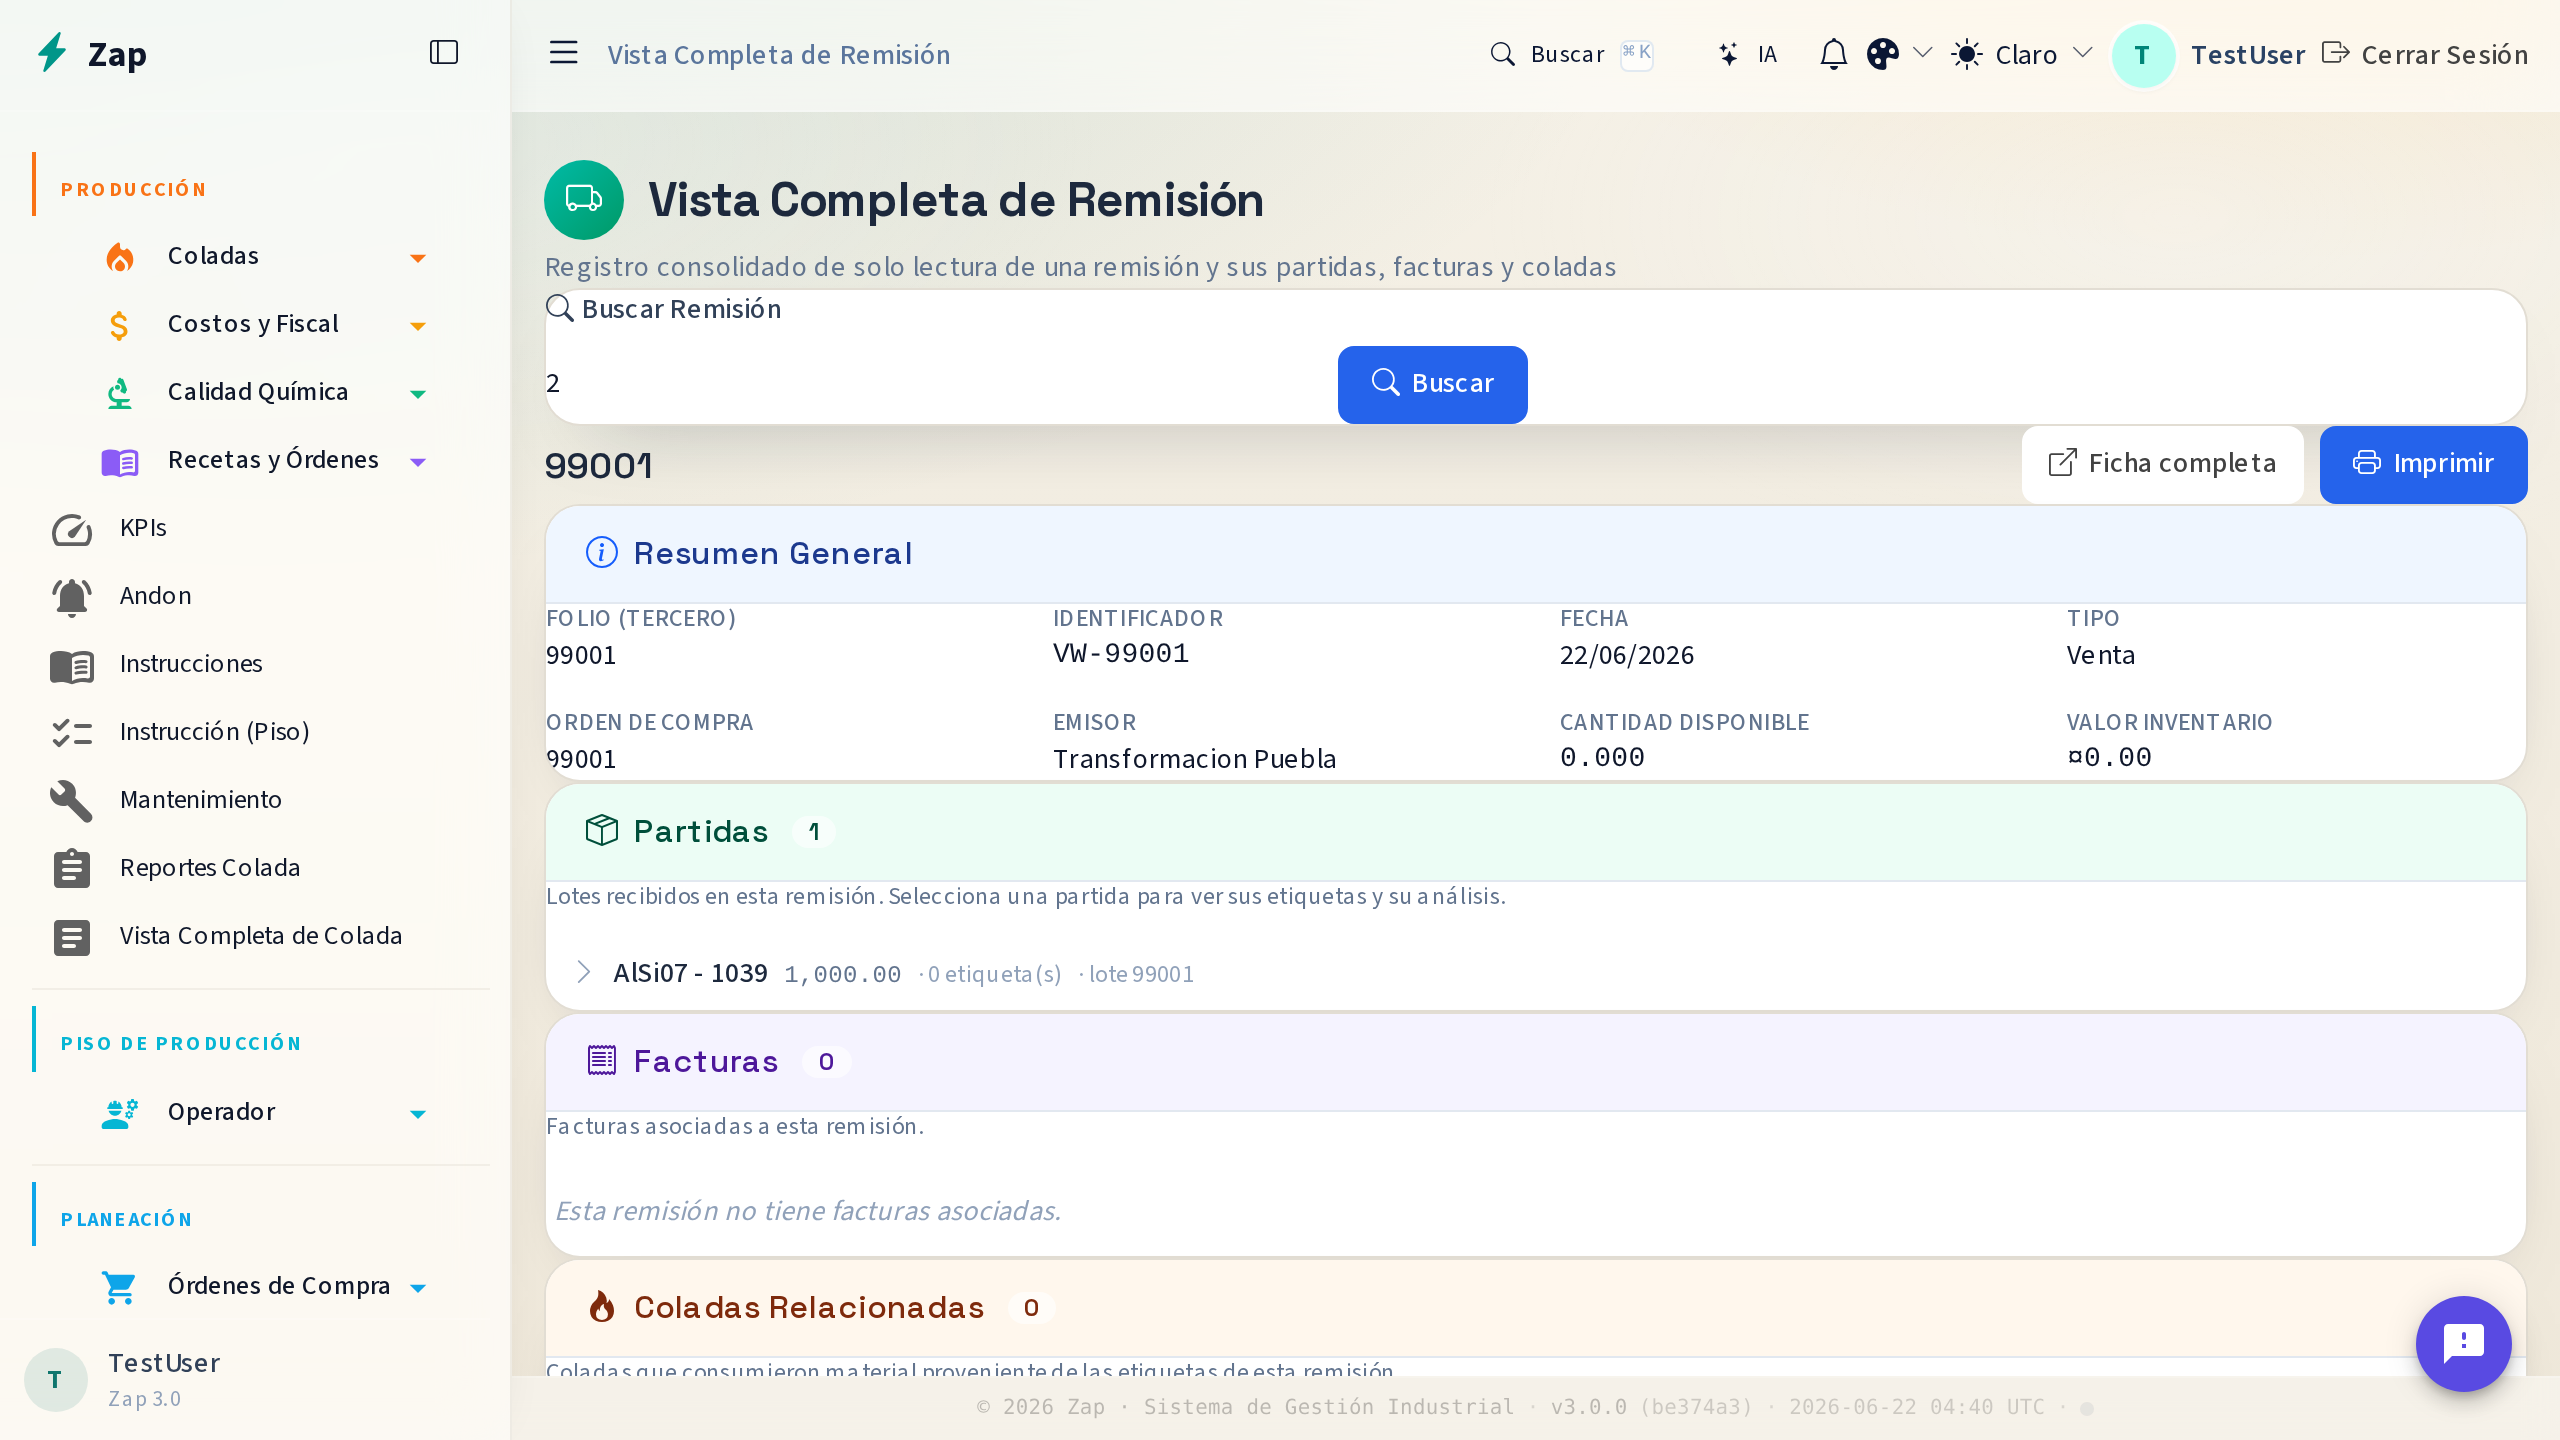Image resolution: width=2560 pixels, height=1440 pixels.
Task: Click the Coladas flame icon
Action: (x=120, y=257)
